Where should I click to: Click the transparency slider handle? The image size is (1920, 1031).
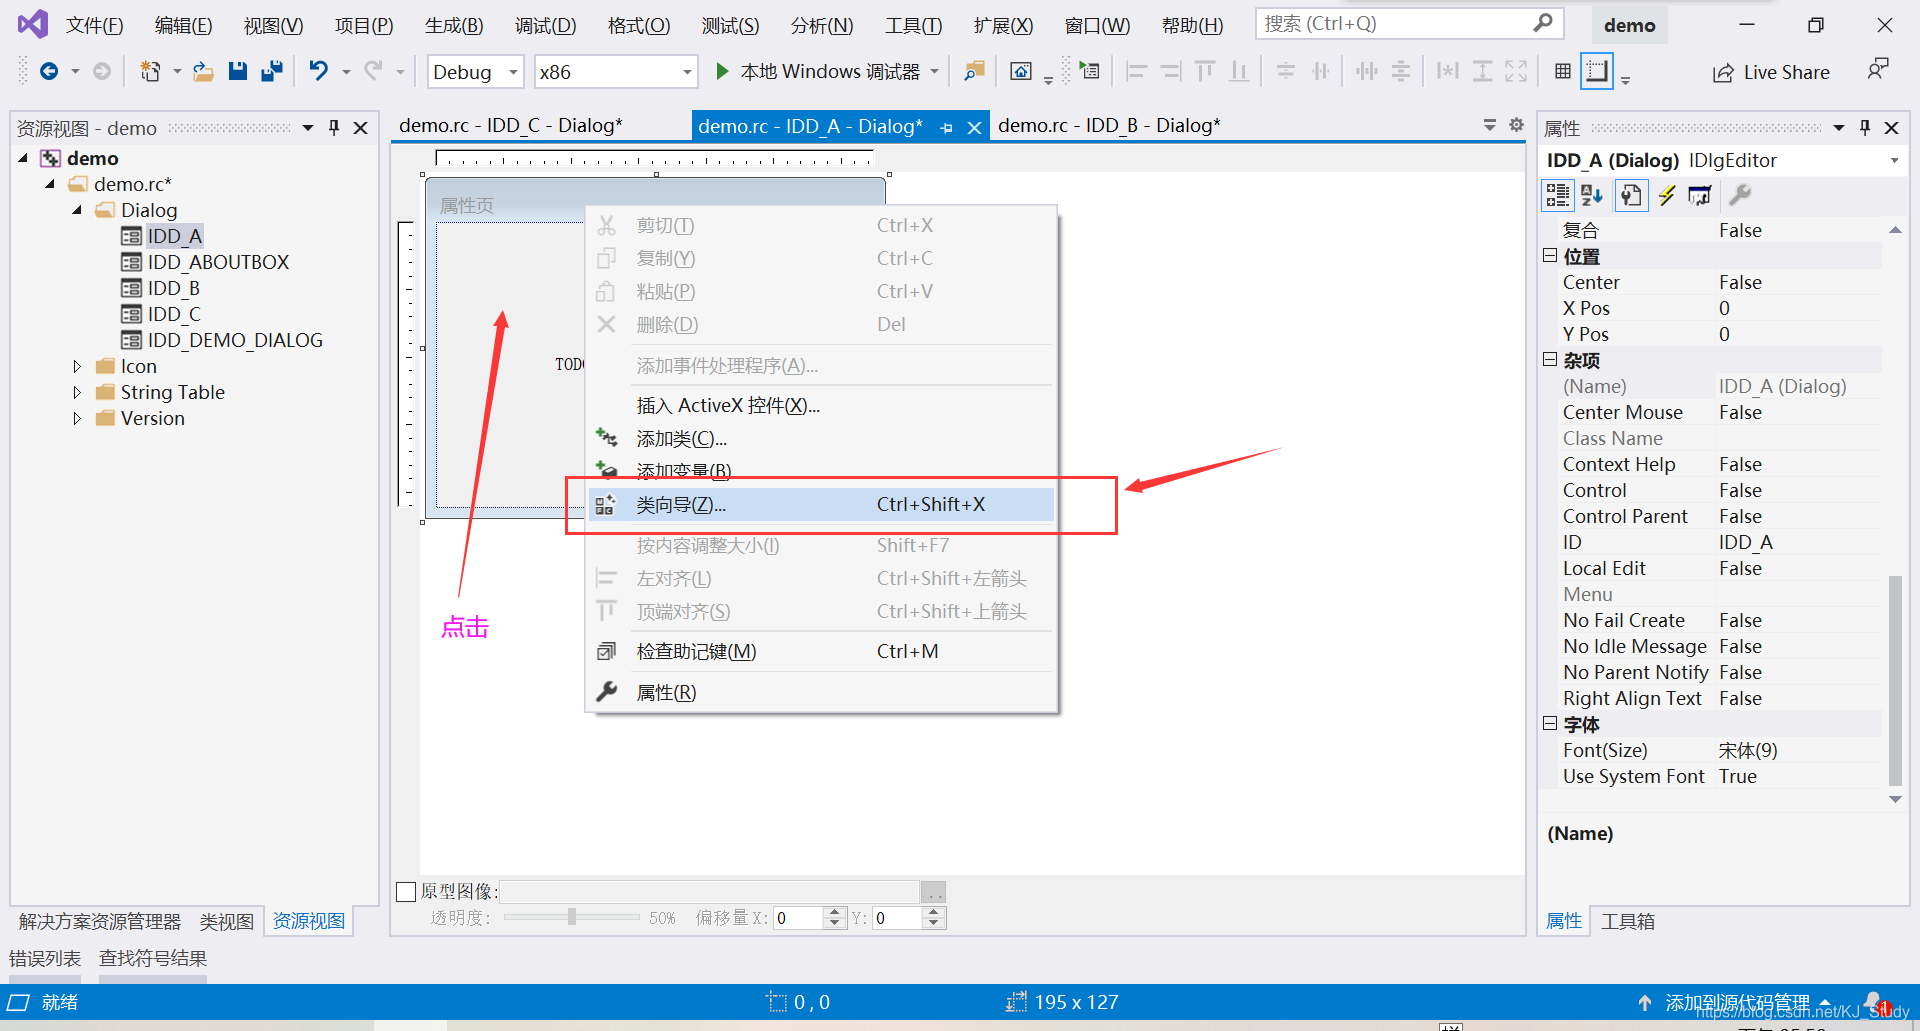572,917
